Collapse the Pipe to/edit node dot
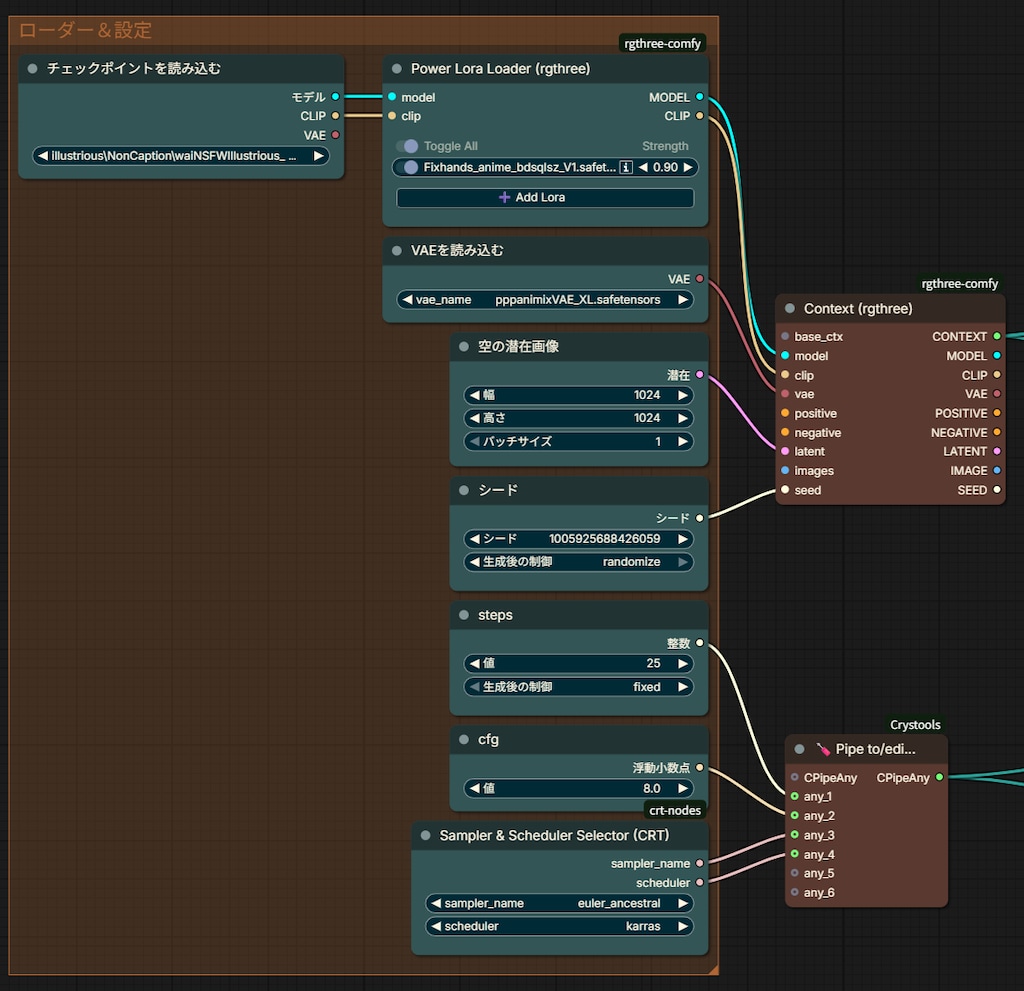Image resolution: width=1024 pixels, height=991 pixels. tap(799, 749)
